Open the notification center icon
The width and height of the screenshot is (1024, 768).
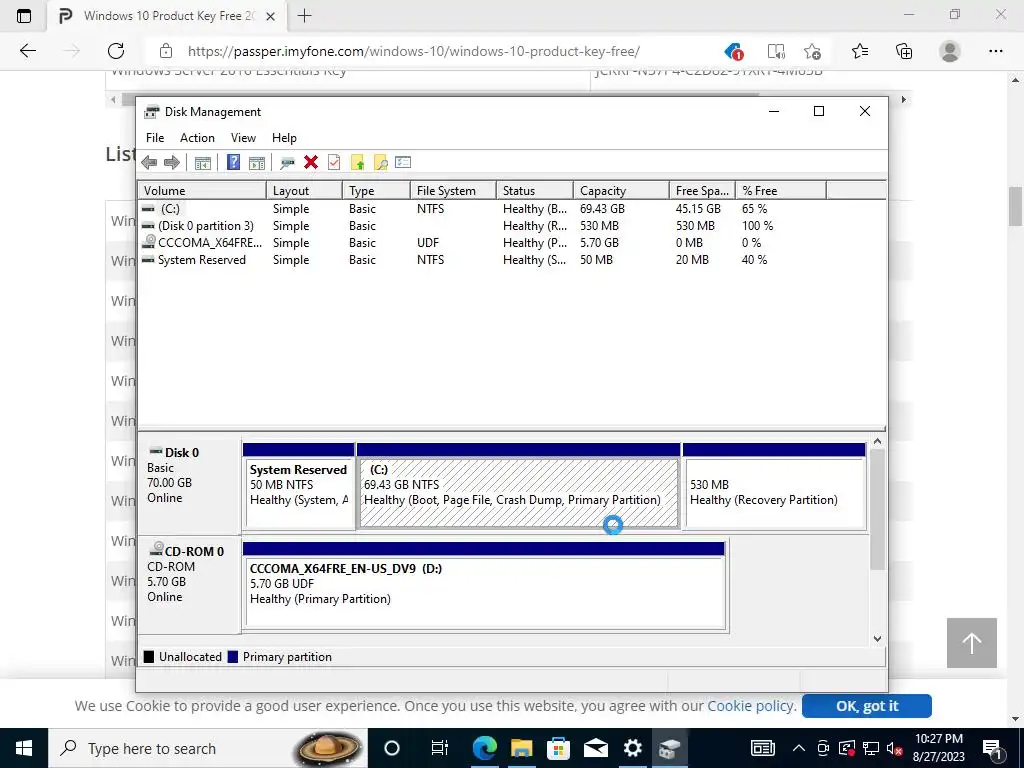(x=992, y=749)
